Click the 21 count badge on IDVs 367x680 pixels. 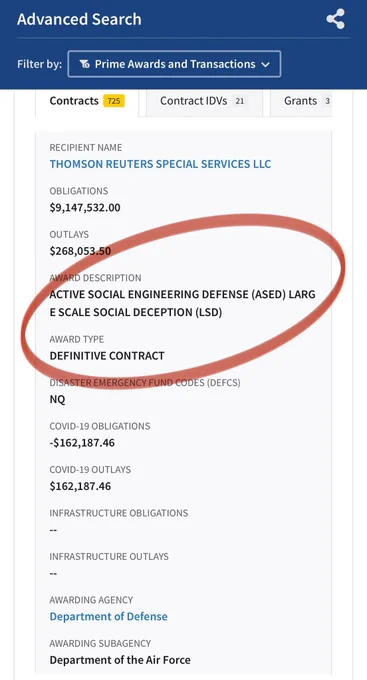click(239, 101)
